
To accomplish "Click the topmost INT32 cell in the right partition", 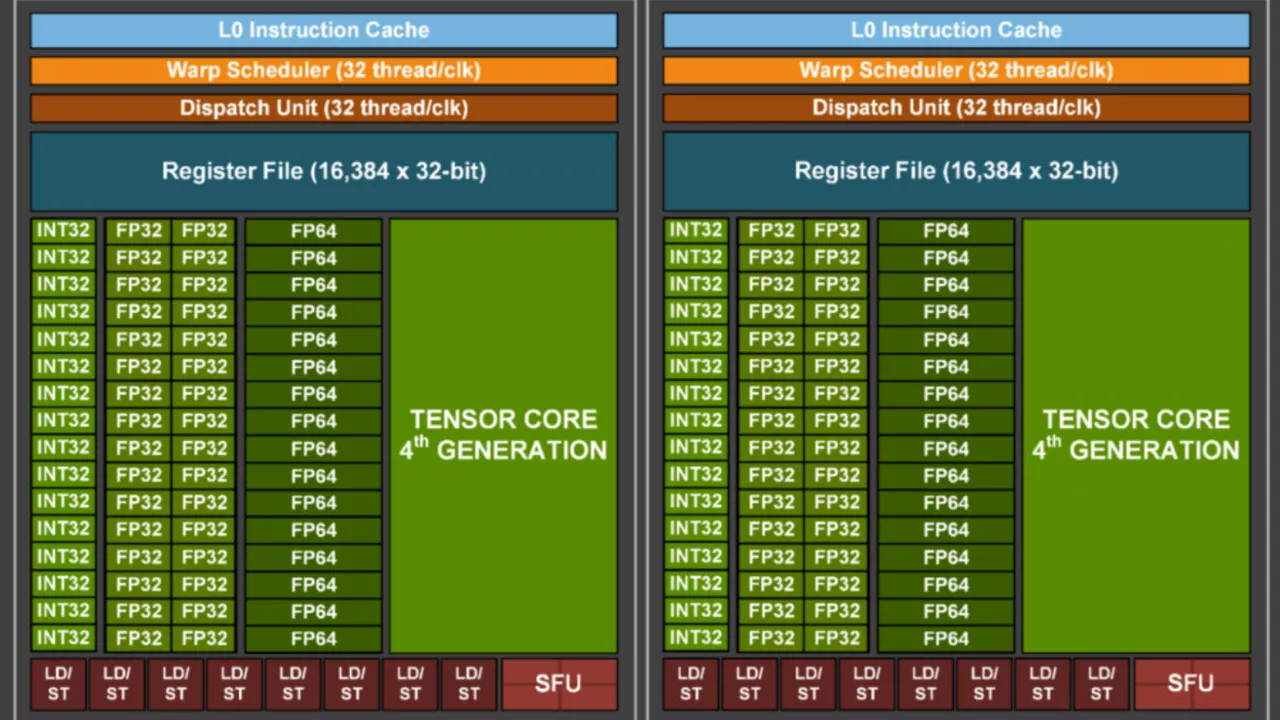I will tap(696, 231).
